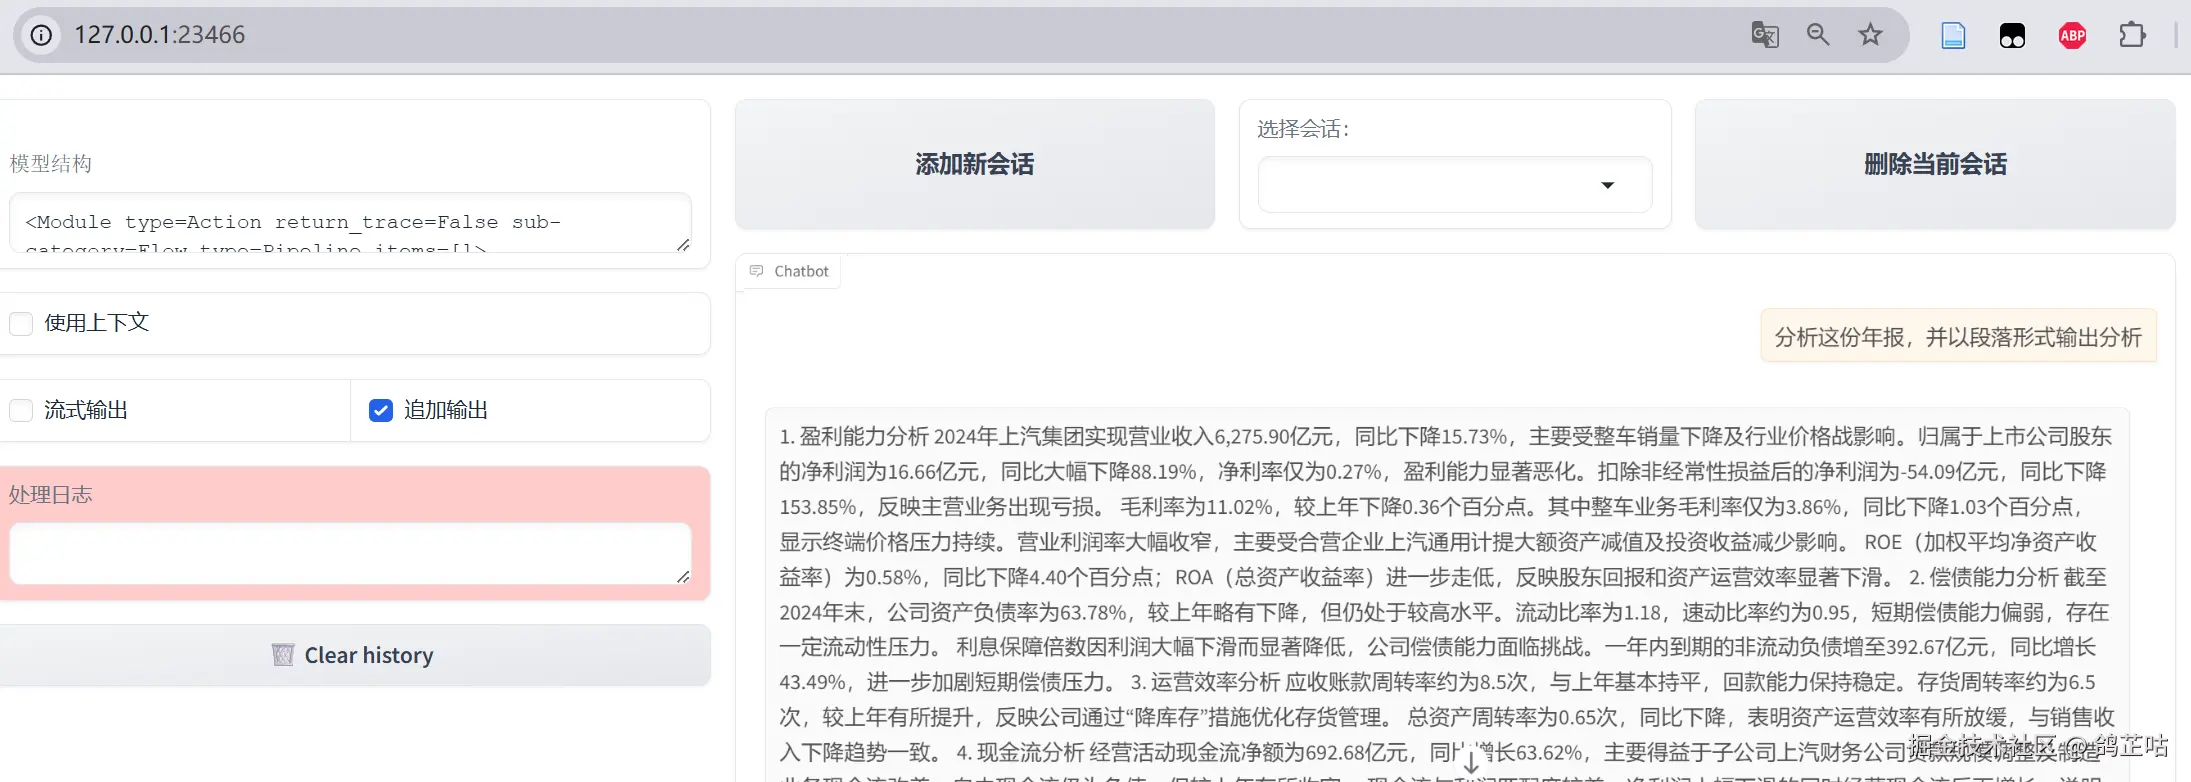Viewport: 2191px width, 782px height.
Task: Click the 添加新会话 button
Action: click(x=975, y=164)
